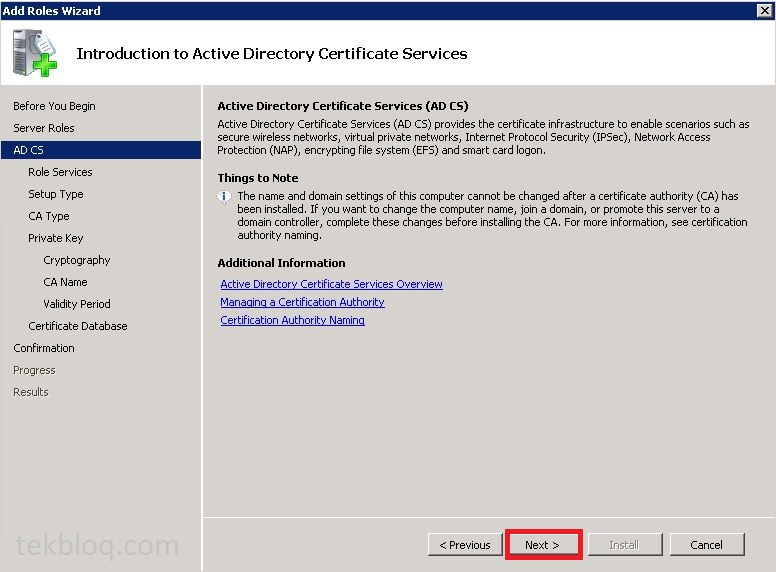Click the server role wizard icon
This screenshot has height=572, width=776.
click(35, 53)
